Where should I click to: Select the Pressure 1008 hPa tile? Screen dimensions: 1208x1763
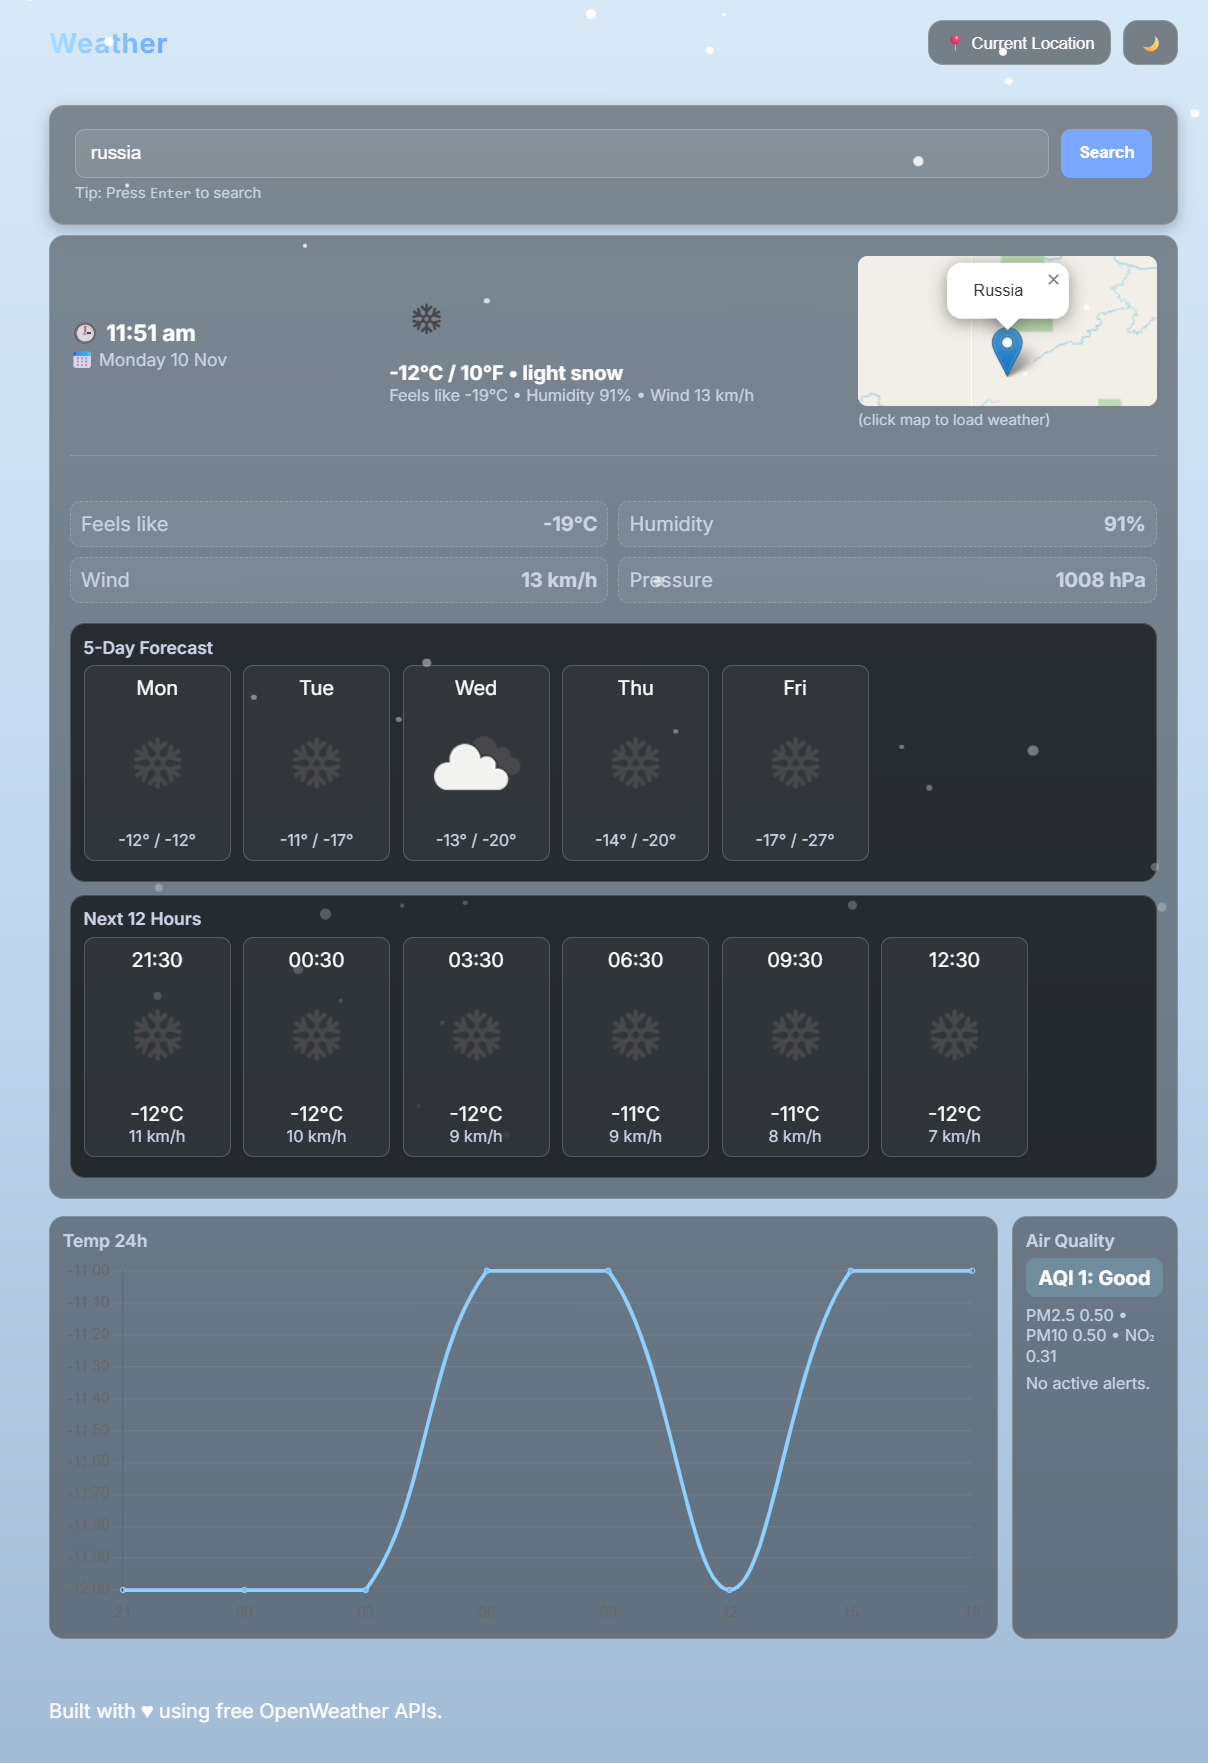[x=887, y=580]
